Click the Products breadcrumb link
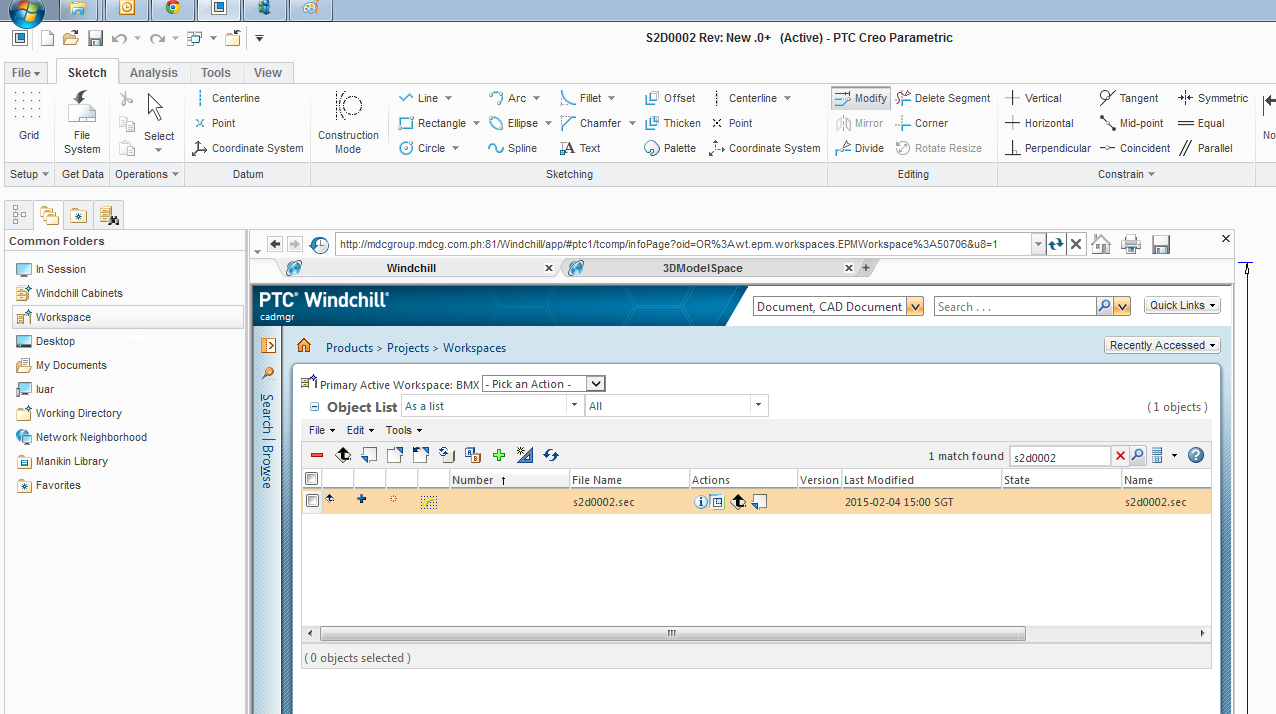The image size is (1276, 714). [x=349, y=348]
